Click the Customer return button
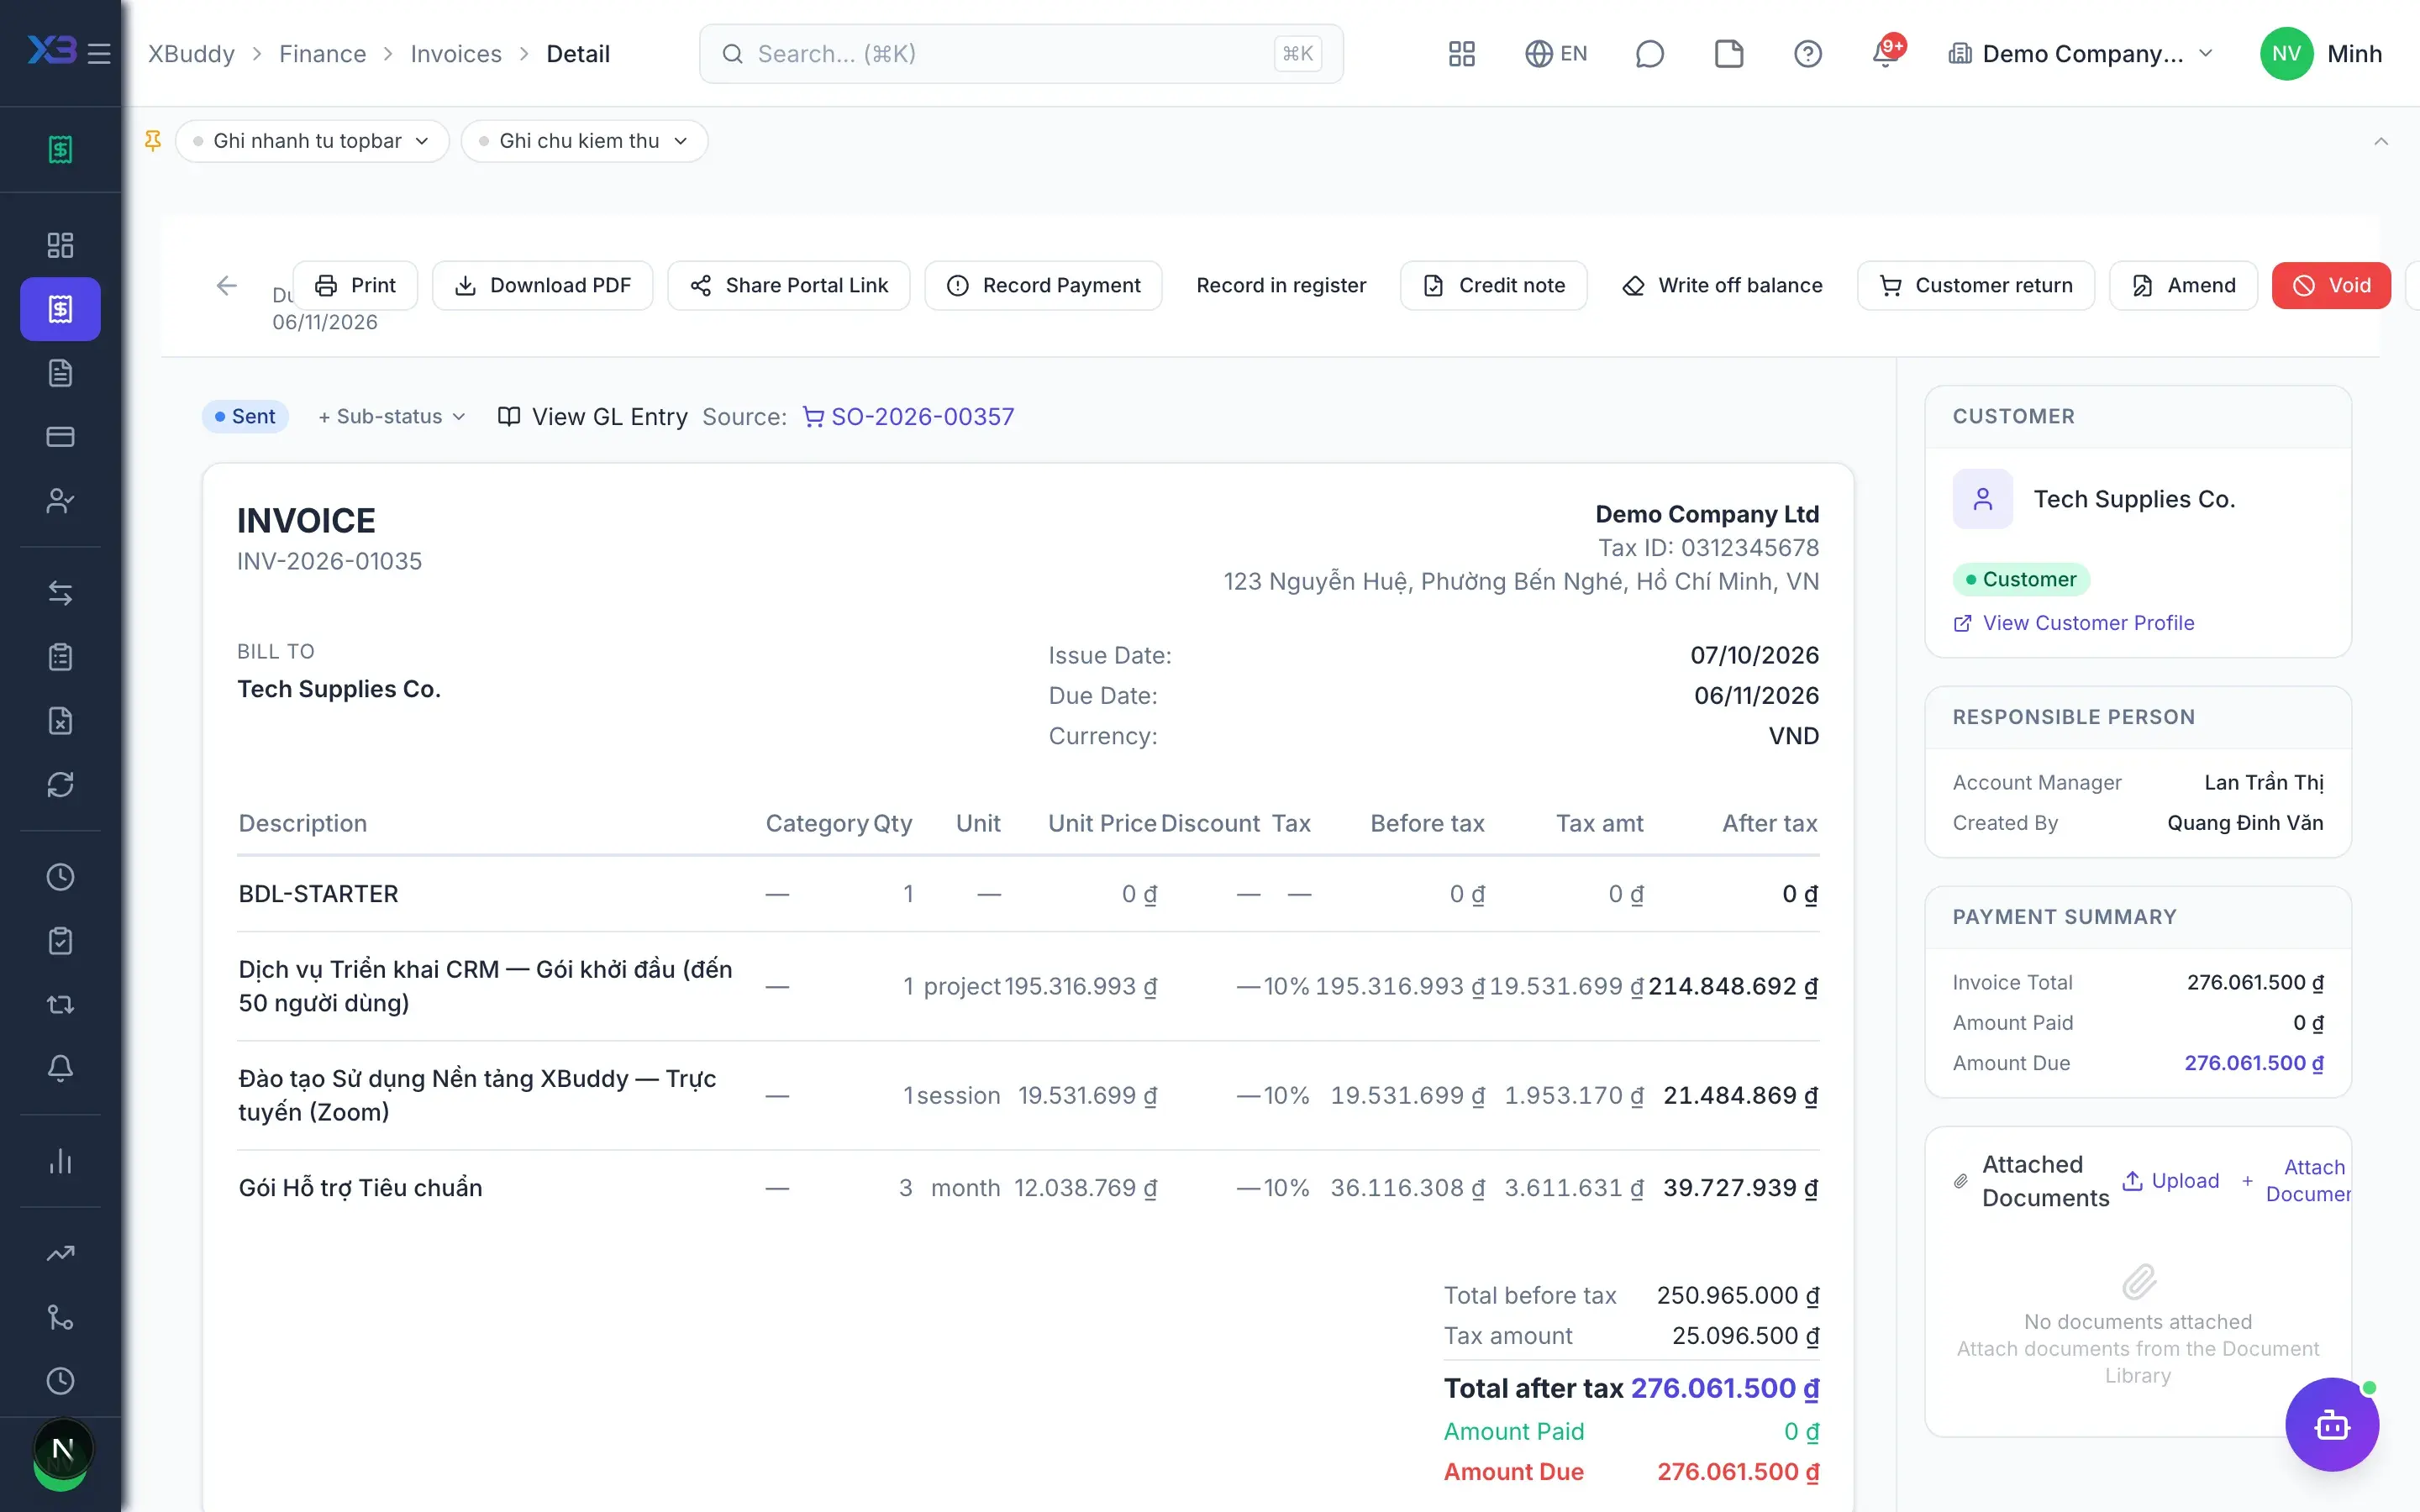The height and width of the screenshot is (1512, 2420). point(1976,286)
